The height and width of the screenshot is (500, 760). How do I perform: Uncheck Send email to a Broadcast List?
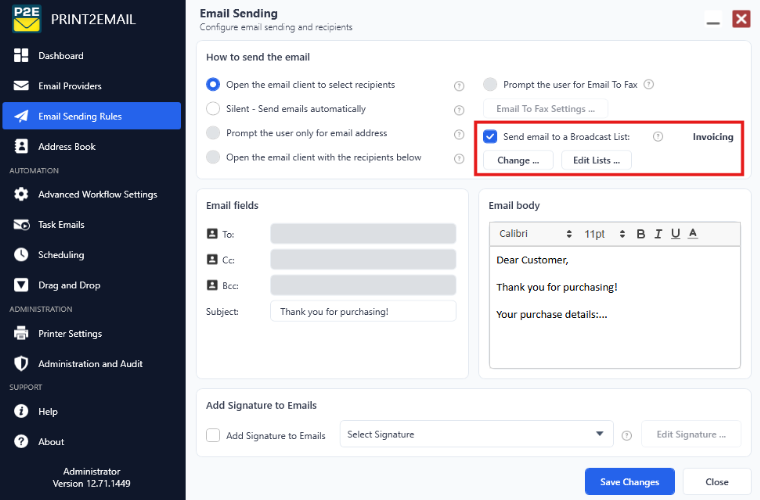click(x=490, y=137)
